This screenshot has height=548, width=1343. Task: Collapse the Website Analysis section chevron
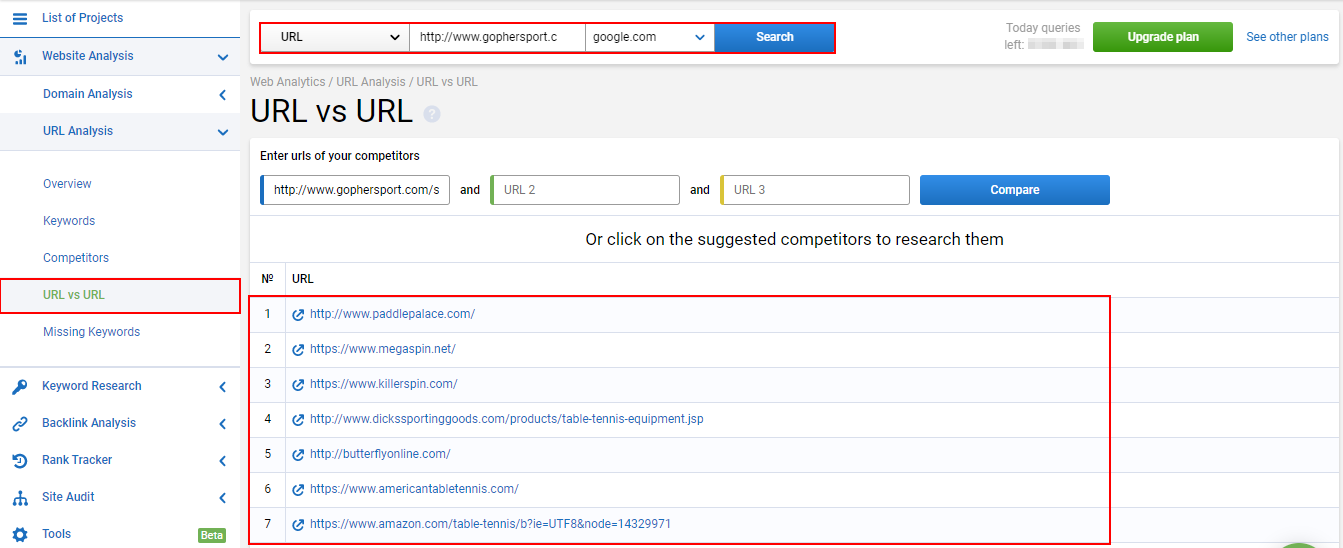223,57
